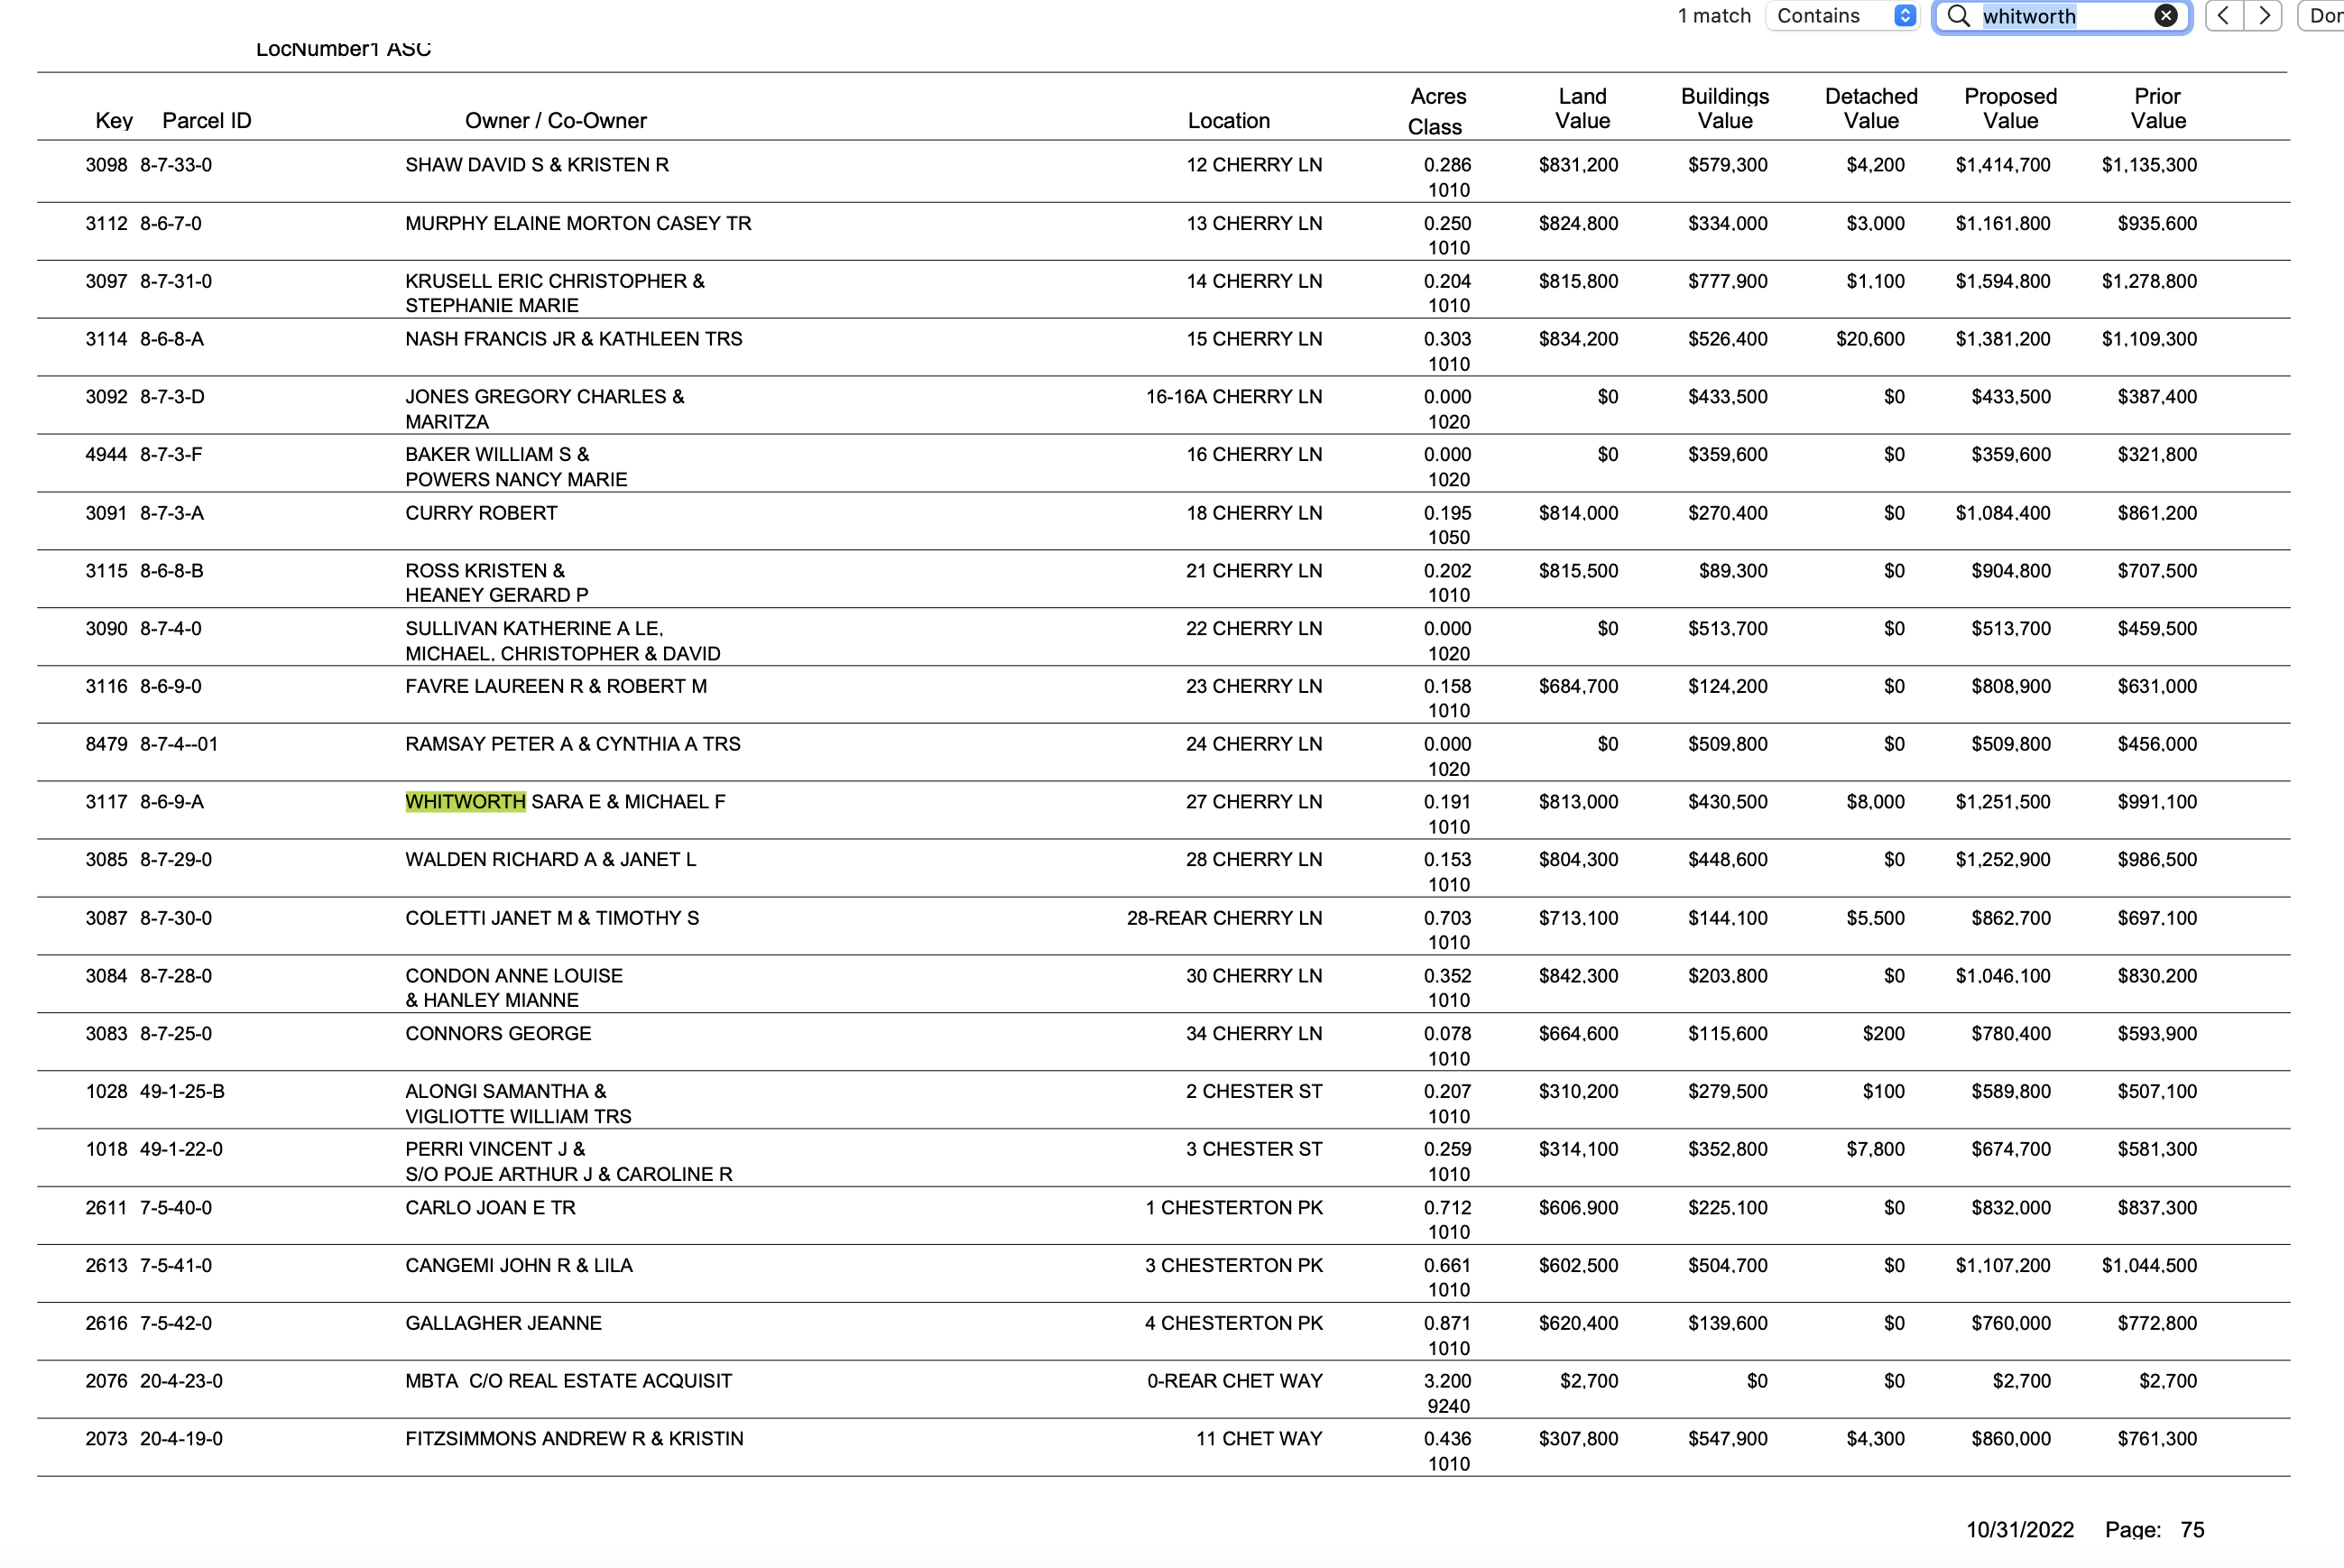Select owner CARLO JOAN E TR
This screenshot has height=1568, width=2344.
490,1208
